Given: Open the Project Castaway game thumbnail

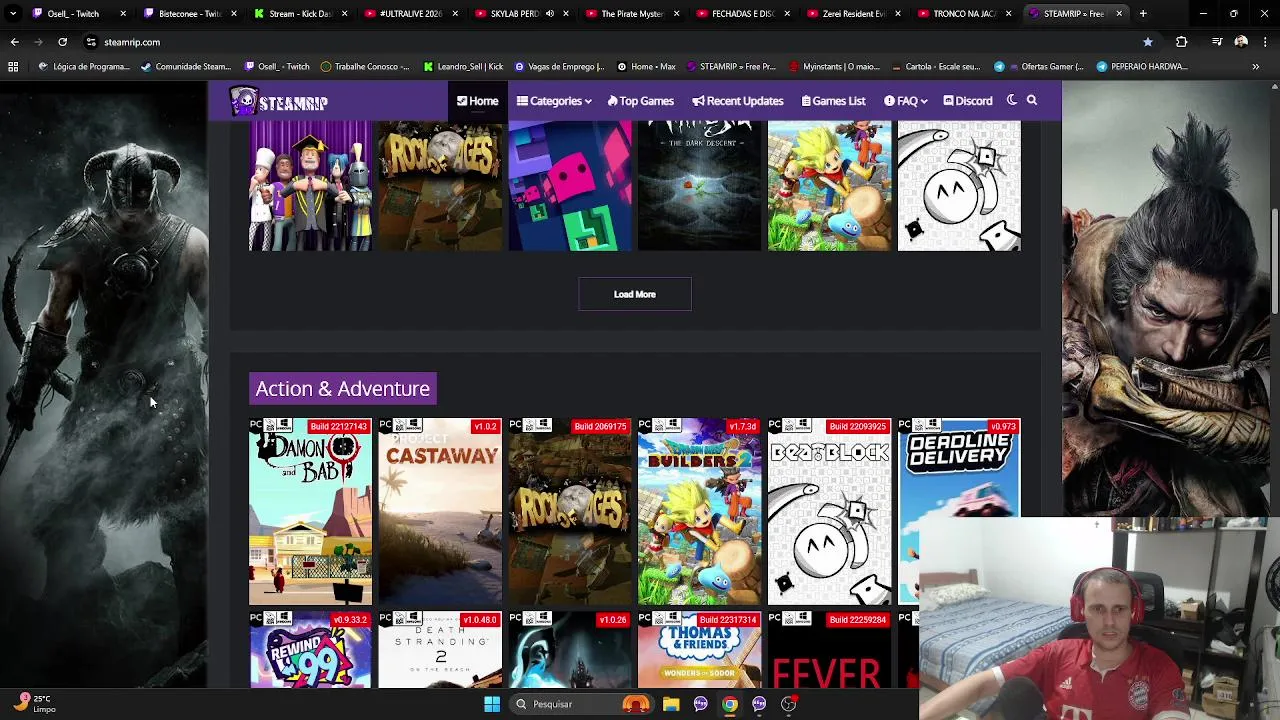Looking at the screenshot, I should click(440, 512).
